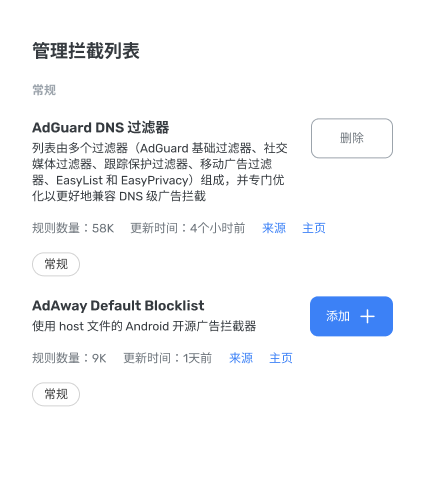Click the plus icon on 添加 button

pos(367,316)
